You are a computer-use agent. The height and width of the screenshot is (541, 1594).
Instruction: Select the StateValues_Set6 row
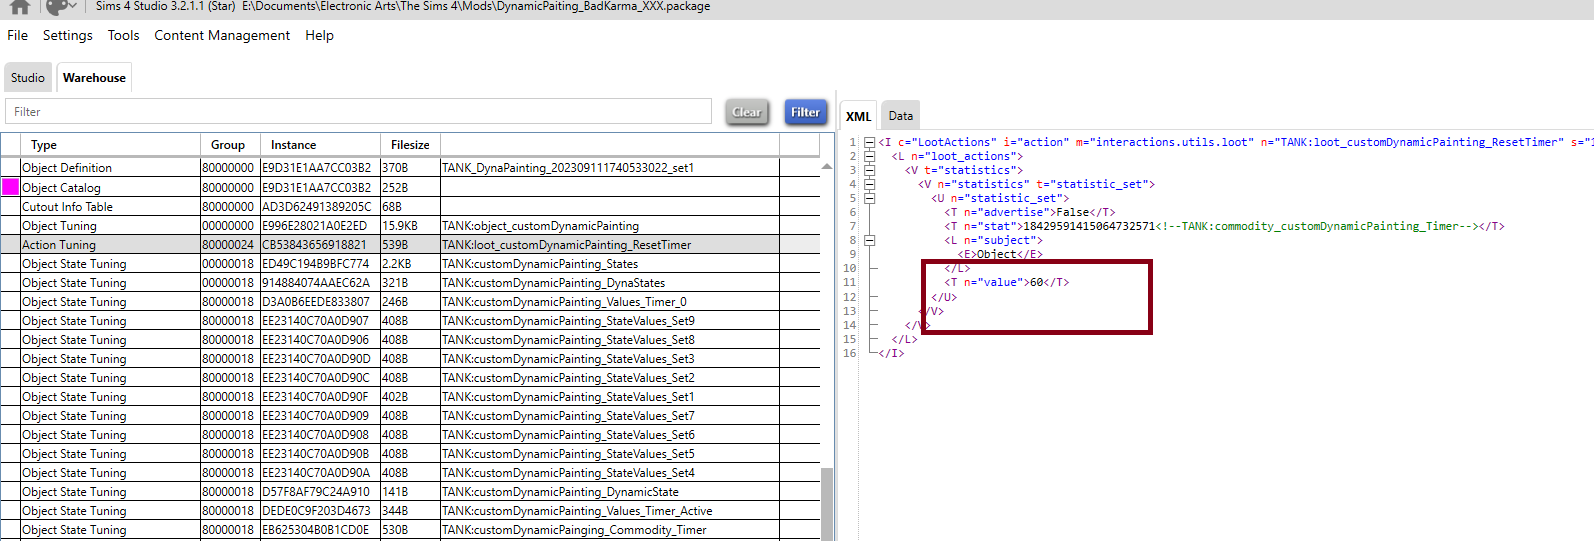tap(410, 434)
